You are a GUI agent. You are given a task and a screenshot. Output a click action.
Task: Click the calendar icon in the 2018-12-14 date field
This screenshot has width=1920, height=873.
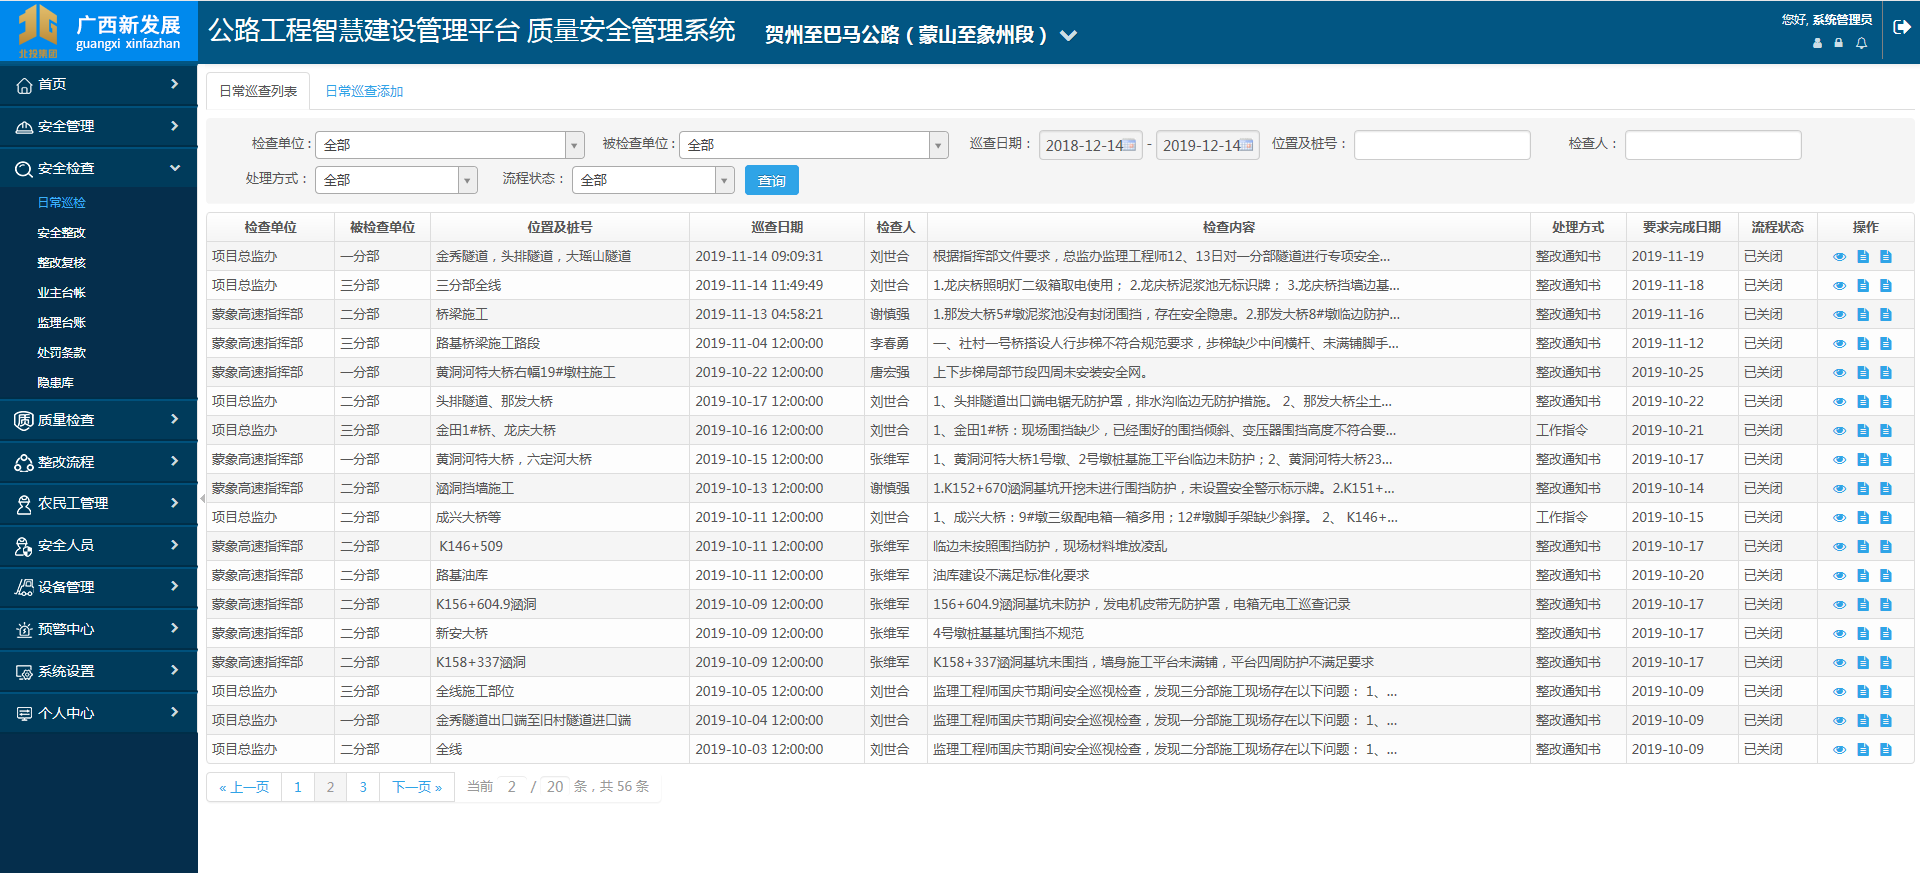(1129, 145)
